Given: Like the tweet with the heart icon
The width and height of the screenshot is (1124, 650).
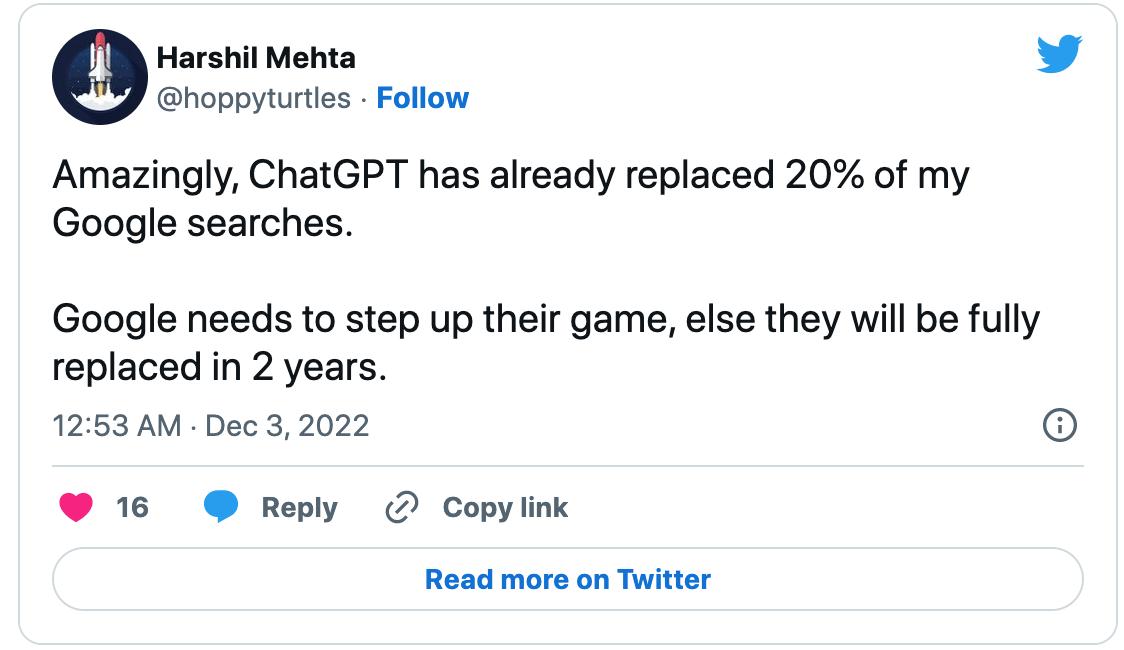Looking at the screenshot, I should (x=75, y=508).
